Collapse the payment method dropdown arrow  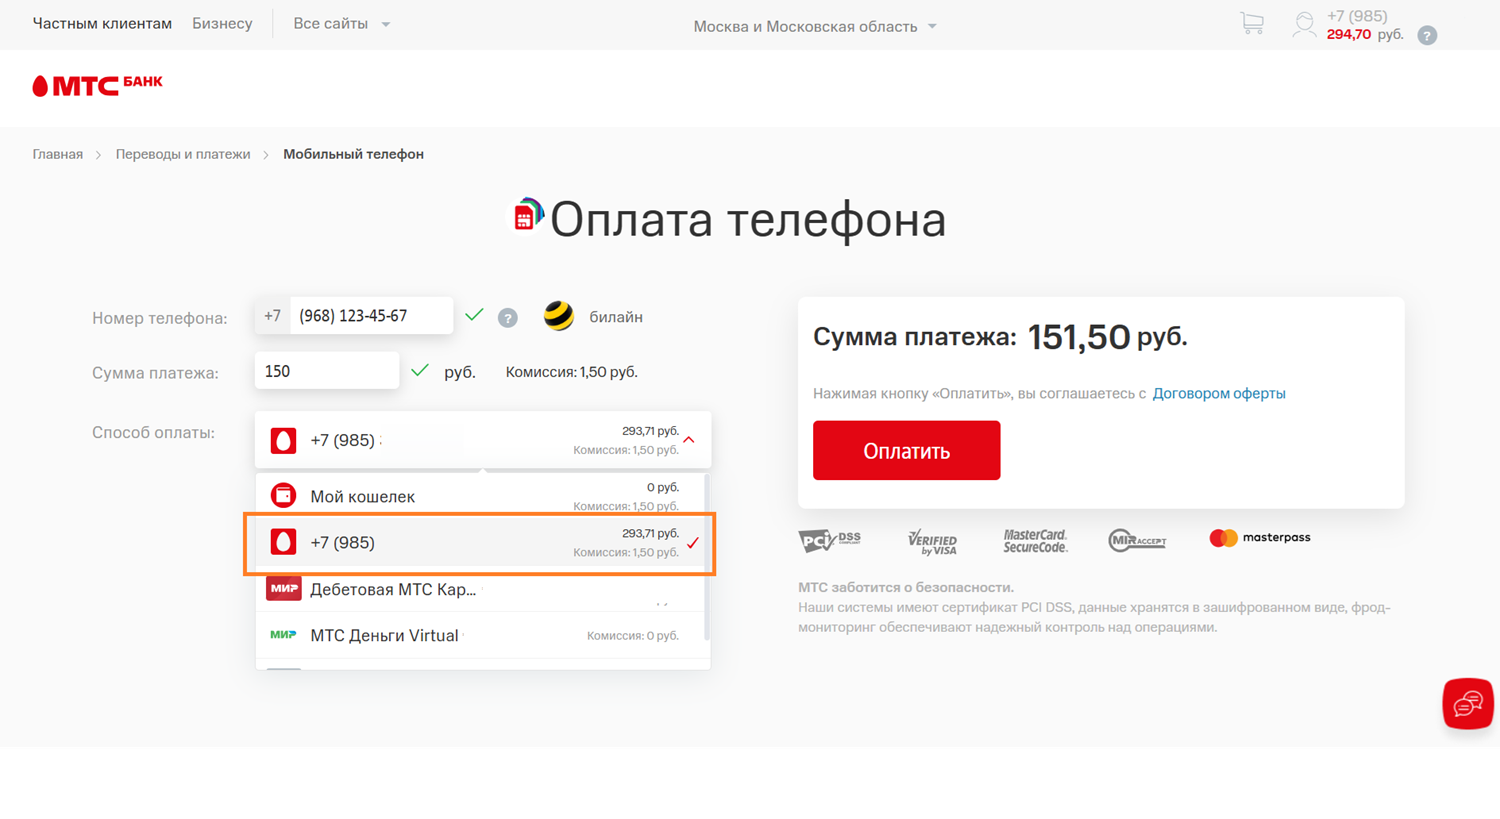[x=689, y=440]
